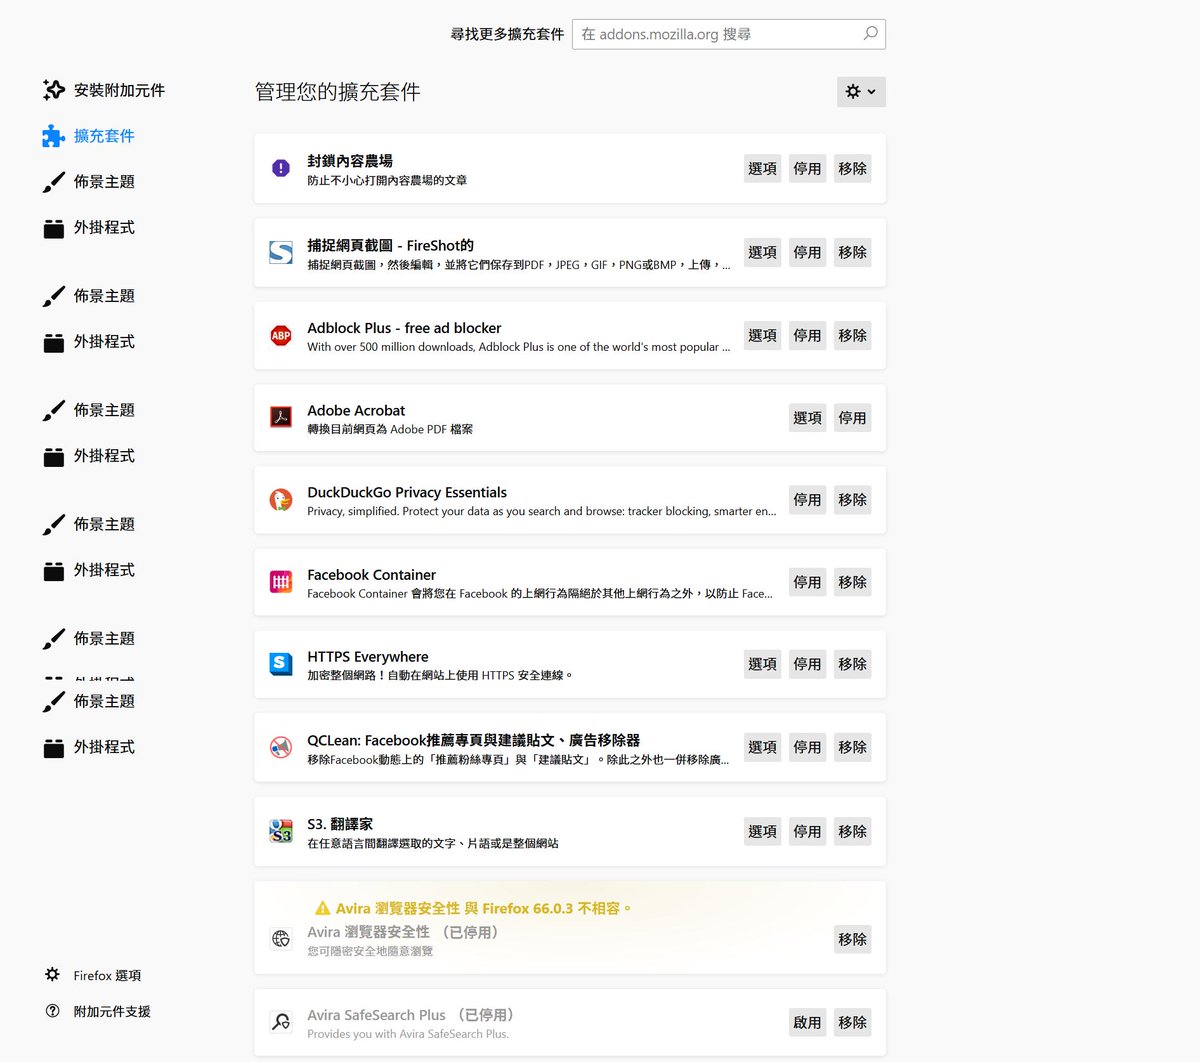Disable the Facebook Container extension
1200x1062 pixels.
click(807, 581)
